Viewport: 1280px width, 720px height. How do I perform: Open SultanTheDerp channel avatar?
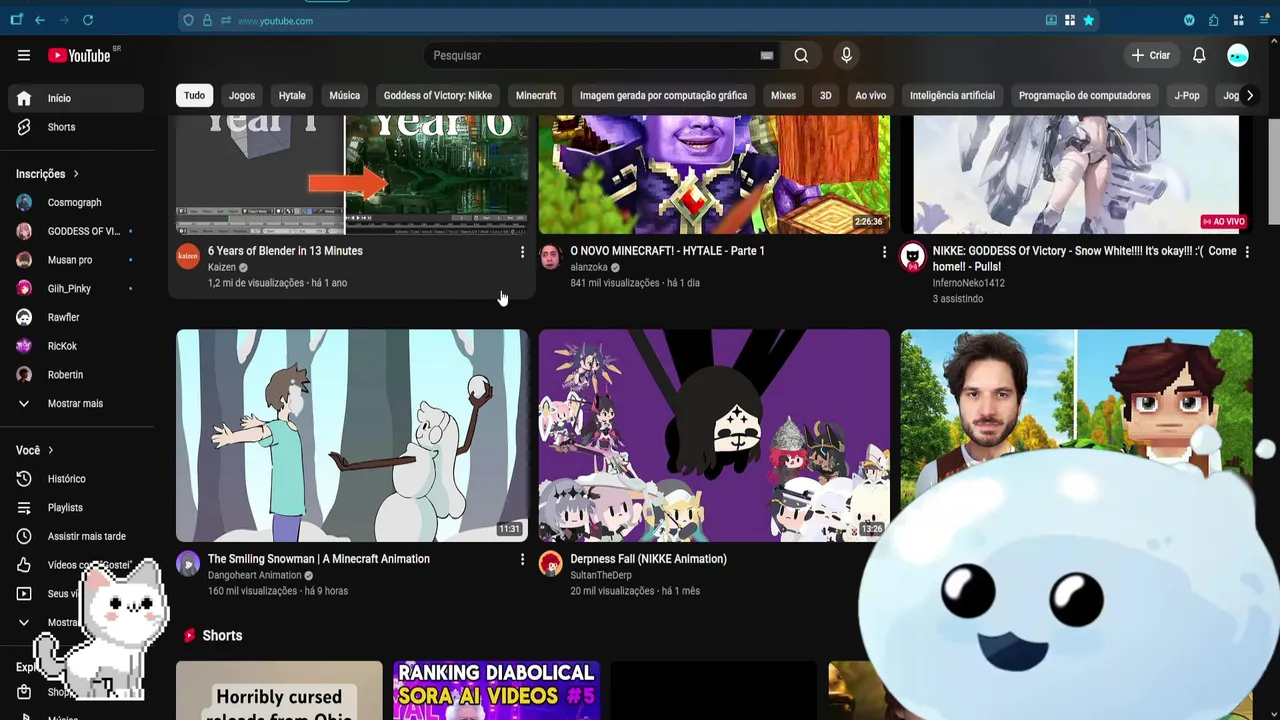550,564
